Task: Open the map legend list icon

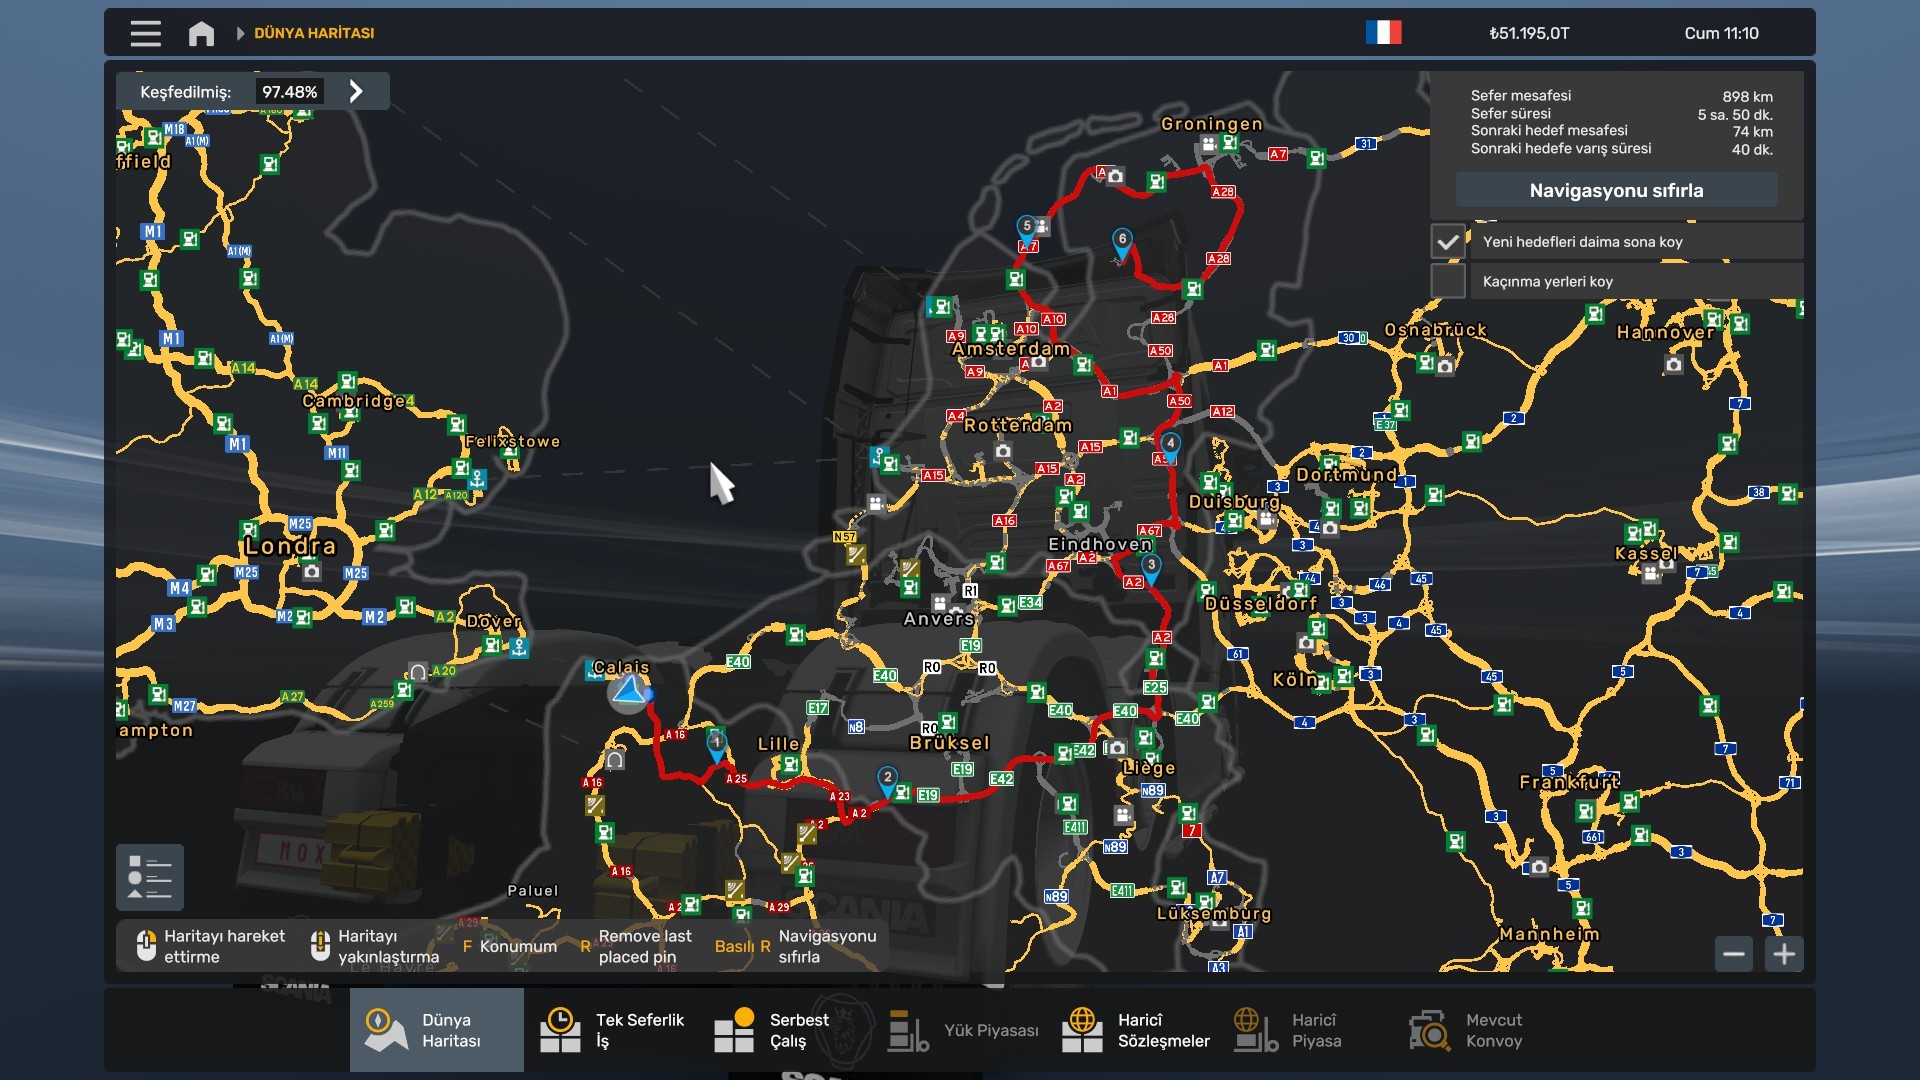Action: (x=150, y=877)
